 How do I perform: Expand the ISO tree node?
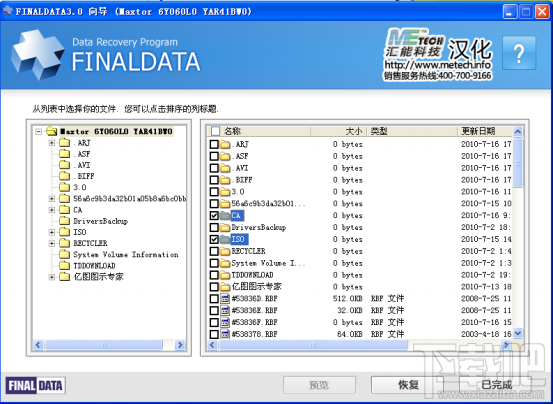click(x=52, y=232)
